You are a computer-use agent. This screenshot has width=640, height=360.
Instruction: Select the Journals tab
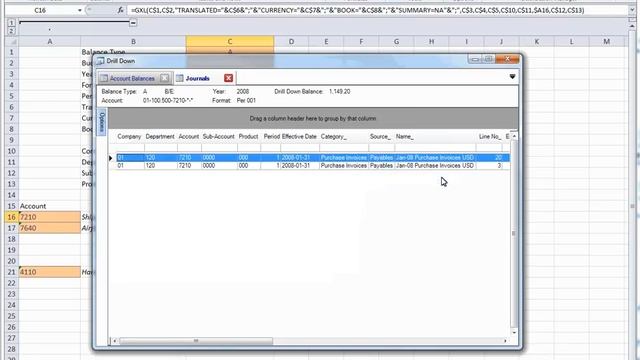click(x=198, y=78)
